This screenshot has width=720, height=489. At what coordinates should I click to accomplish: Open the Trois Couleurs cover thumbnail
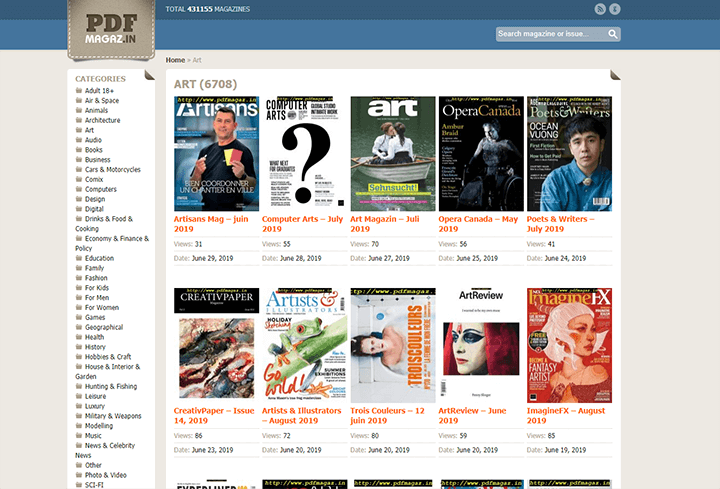(393, 345)
